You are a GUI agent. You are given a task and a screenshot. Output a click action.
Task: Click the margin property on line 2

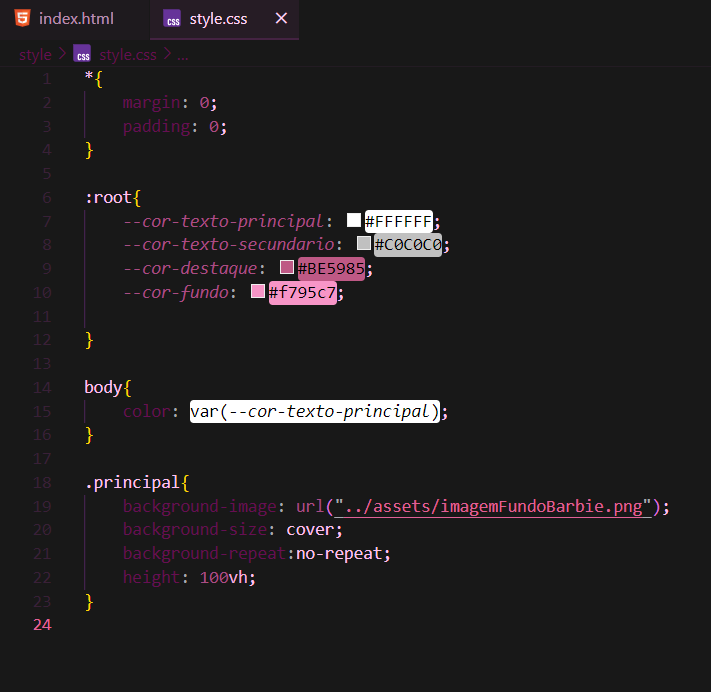151,103
